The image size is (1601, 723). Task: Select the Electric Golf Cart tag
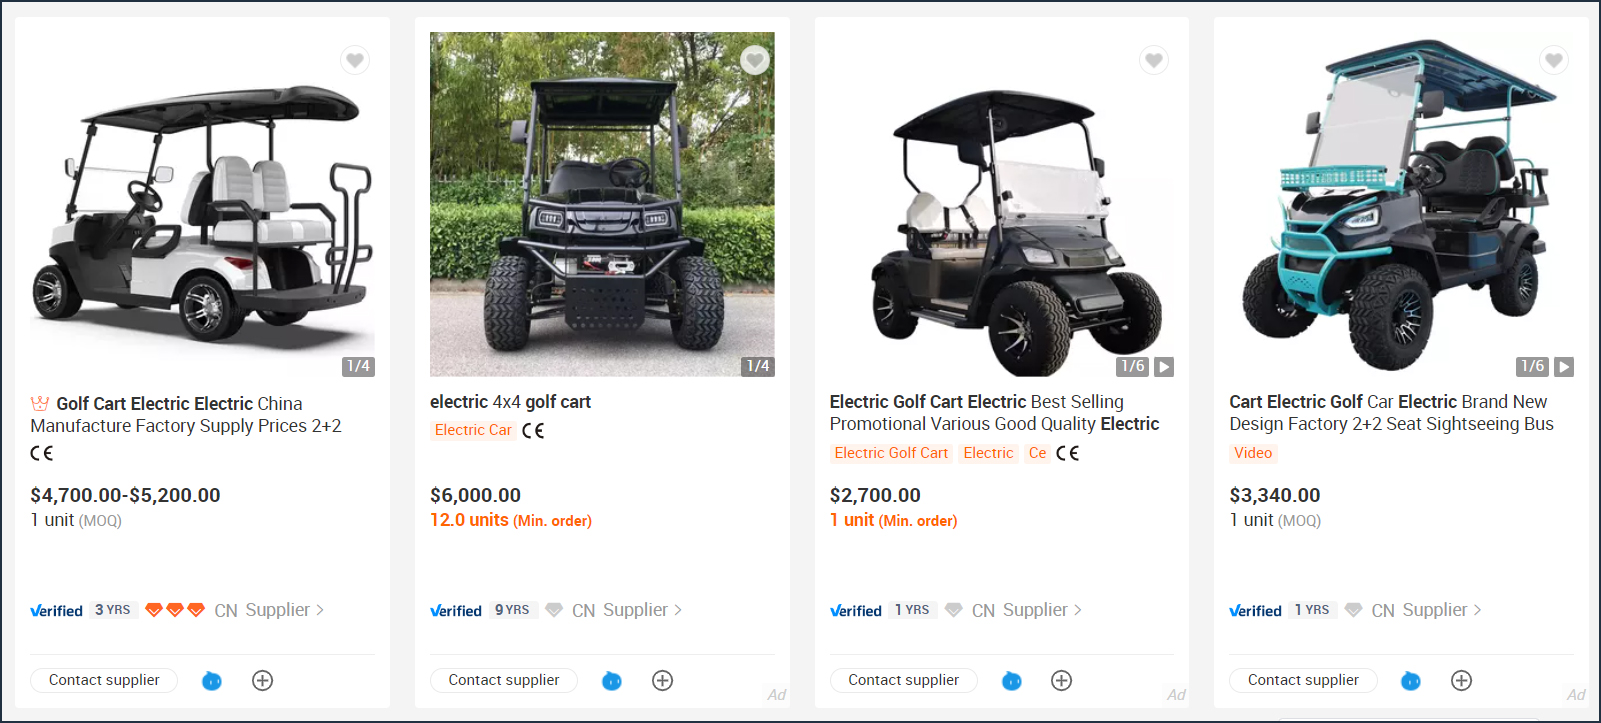(891, 453)
